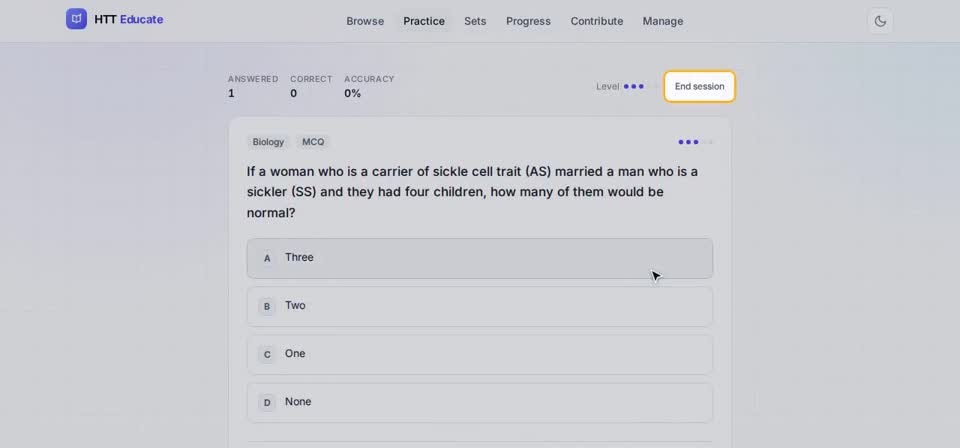Click the Biology subject tag
Image resolution: width=960 pixels, height=448 pixels.
268,142
